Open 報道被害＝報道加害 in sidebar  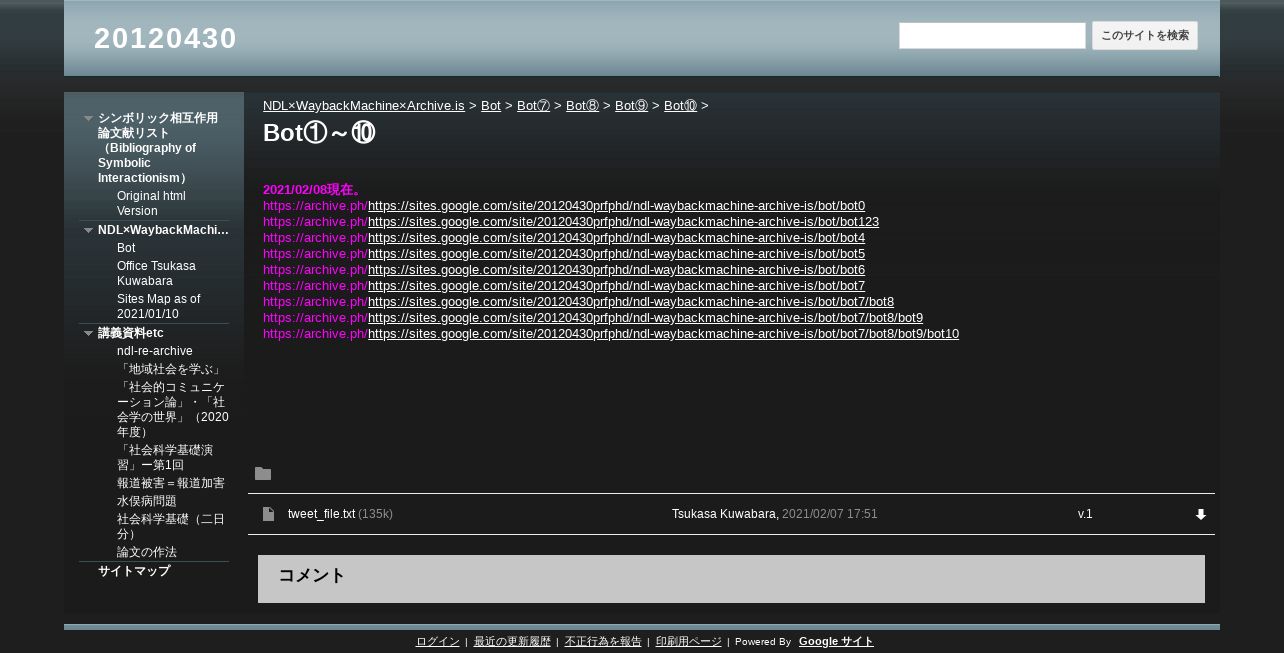point(171,483)
